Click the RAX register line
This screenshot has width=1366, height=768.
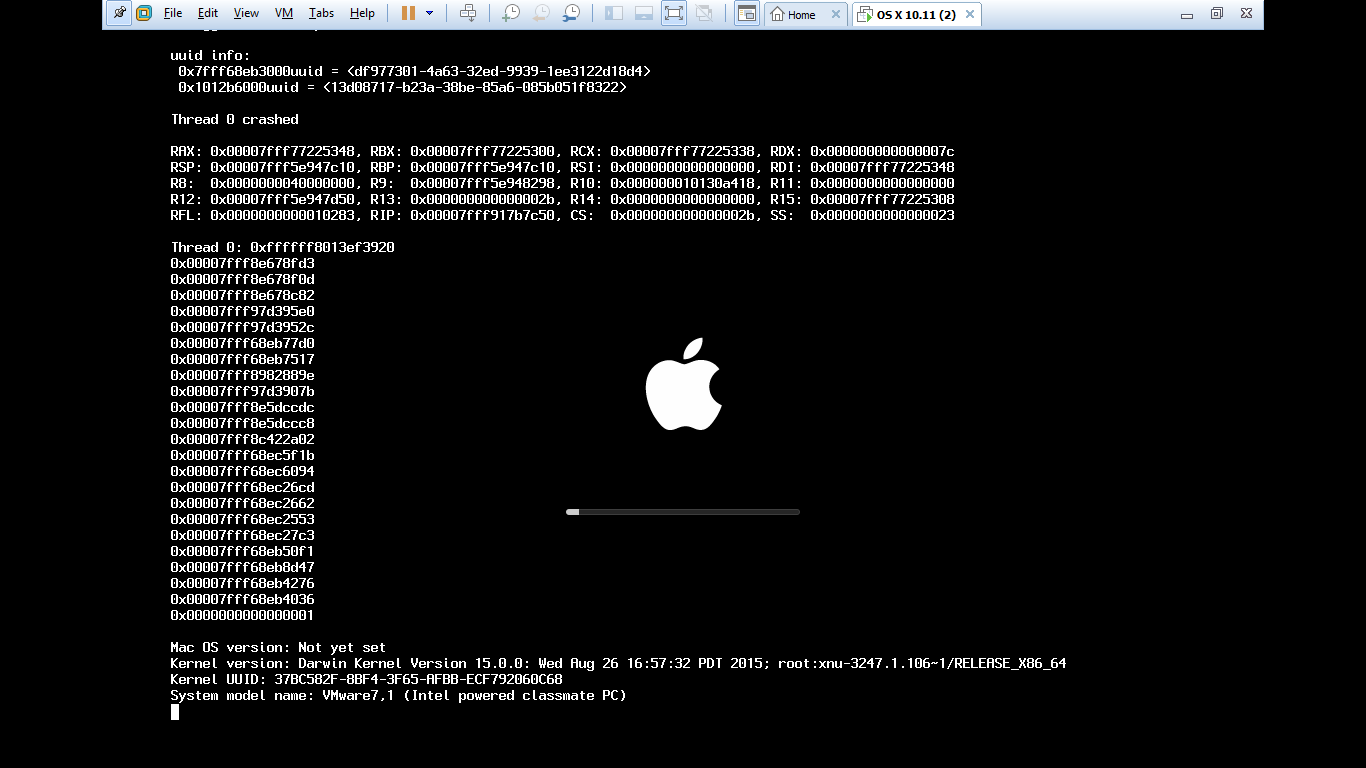coord(562,151)
